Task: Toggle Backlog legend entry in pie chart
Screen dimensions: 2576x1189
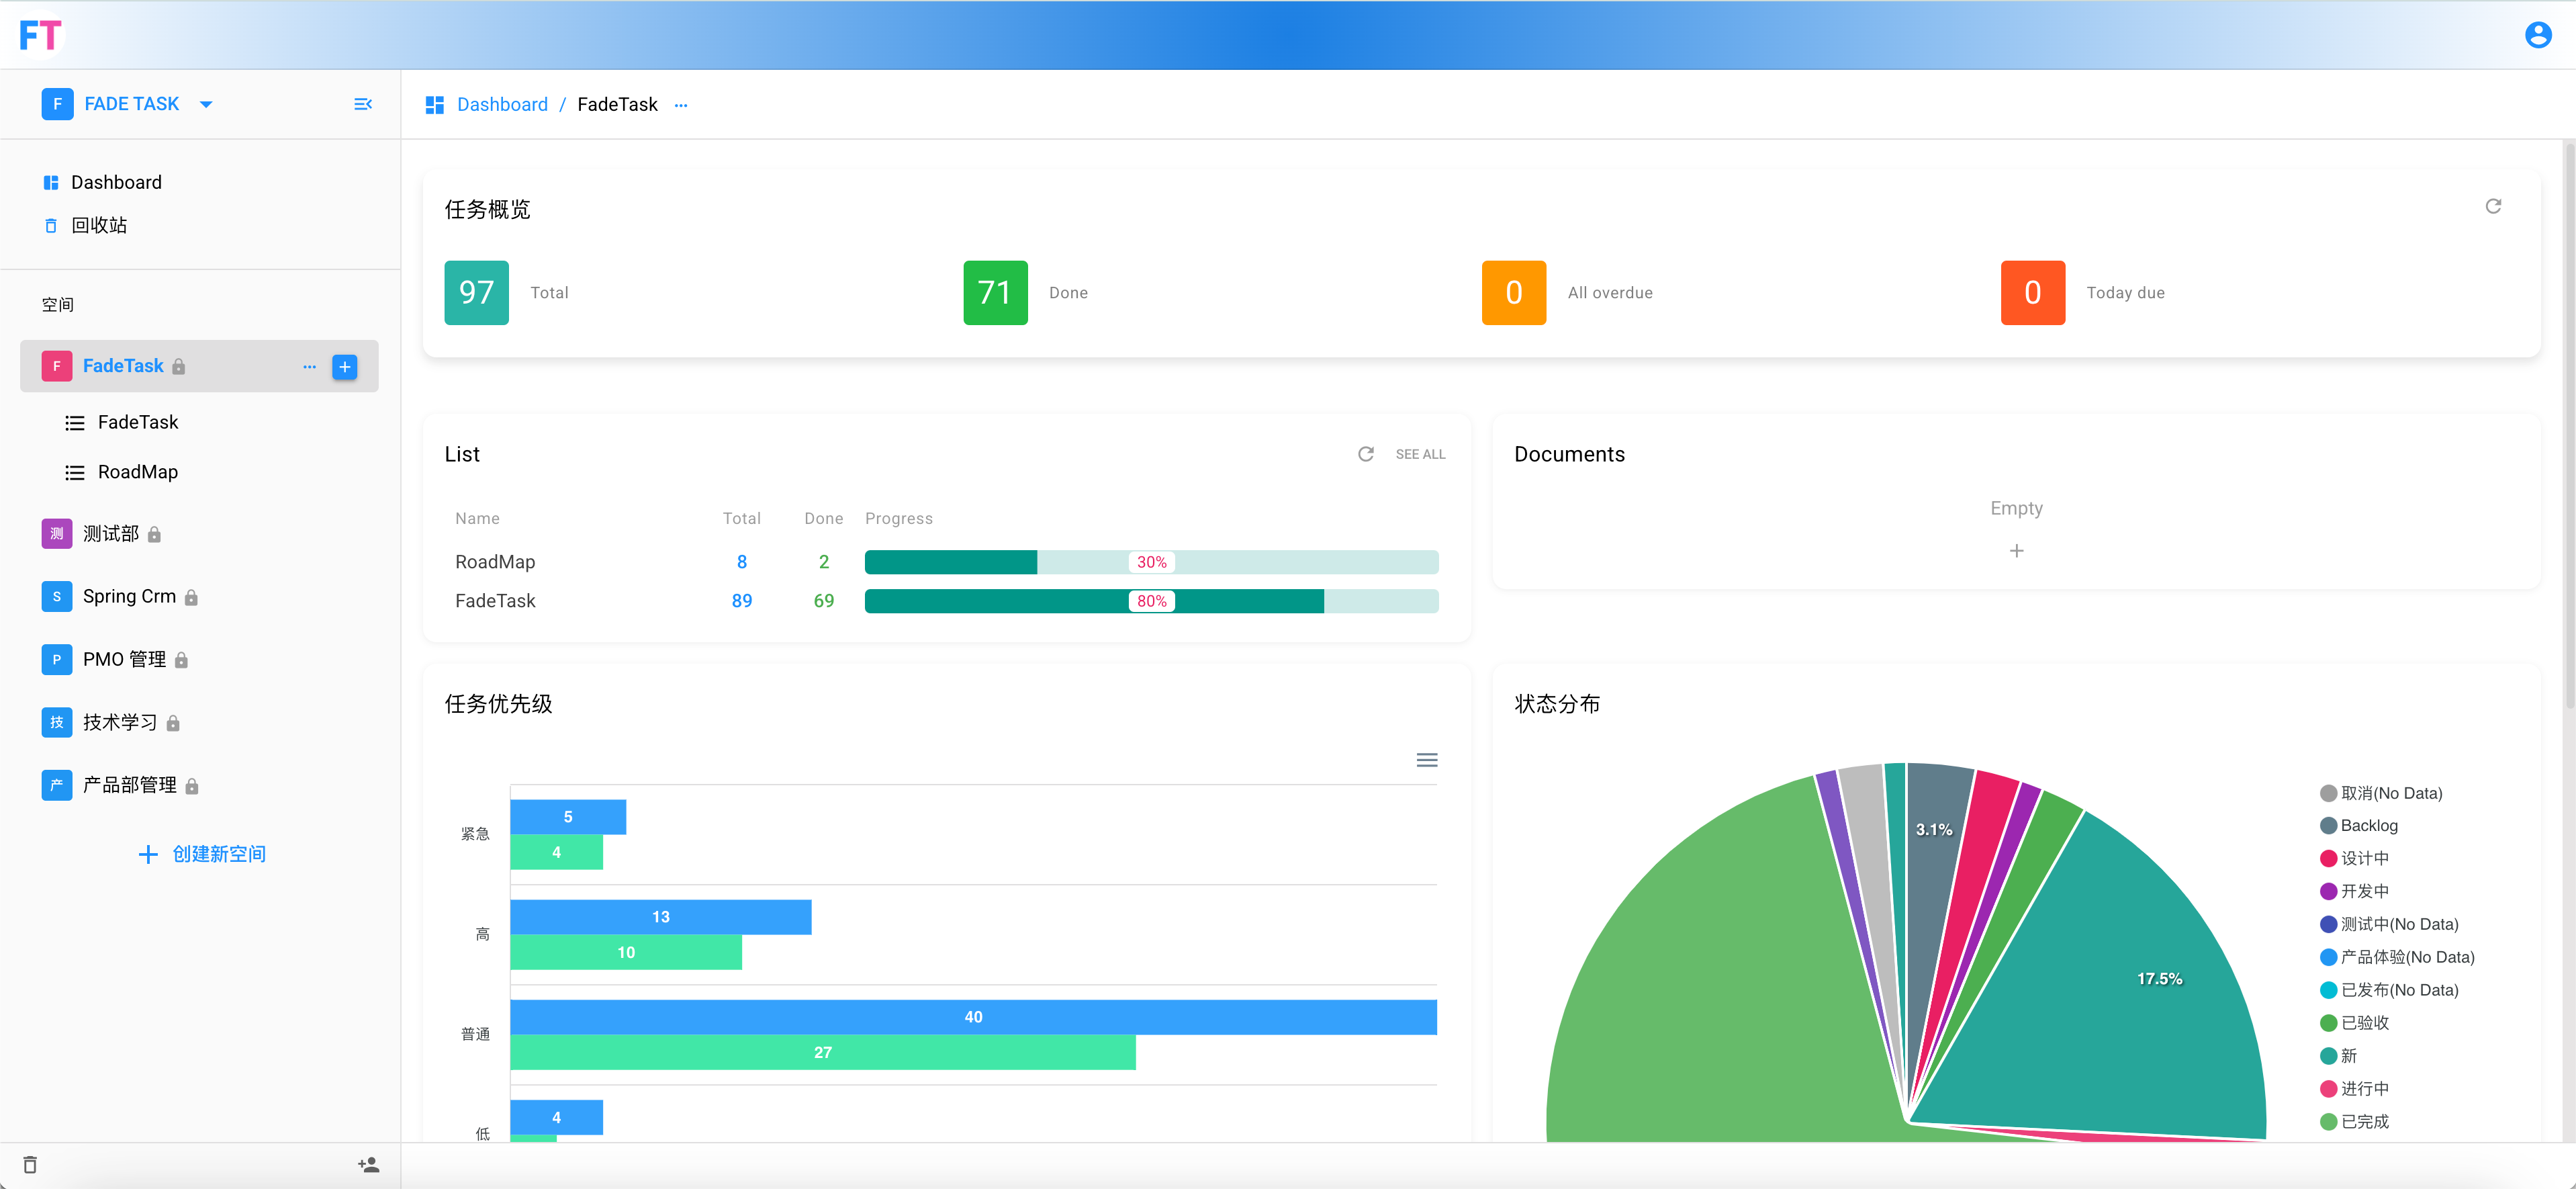Action: click(x=2358, y=826)
